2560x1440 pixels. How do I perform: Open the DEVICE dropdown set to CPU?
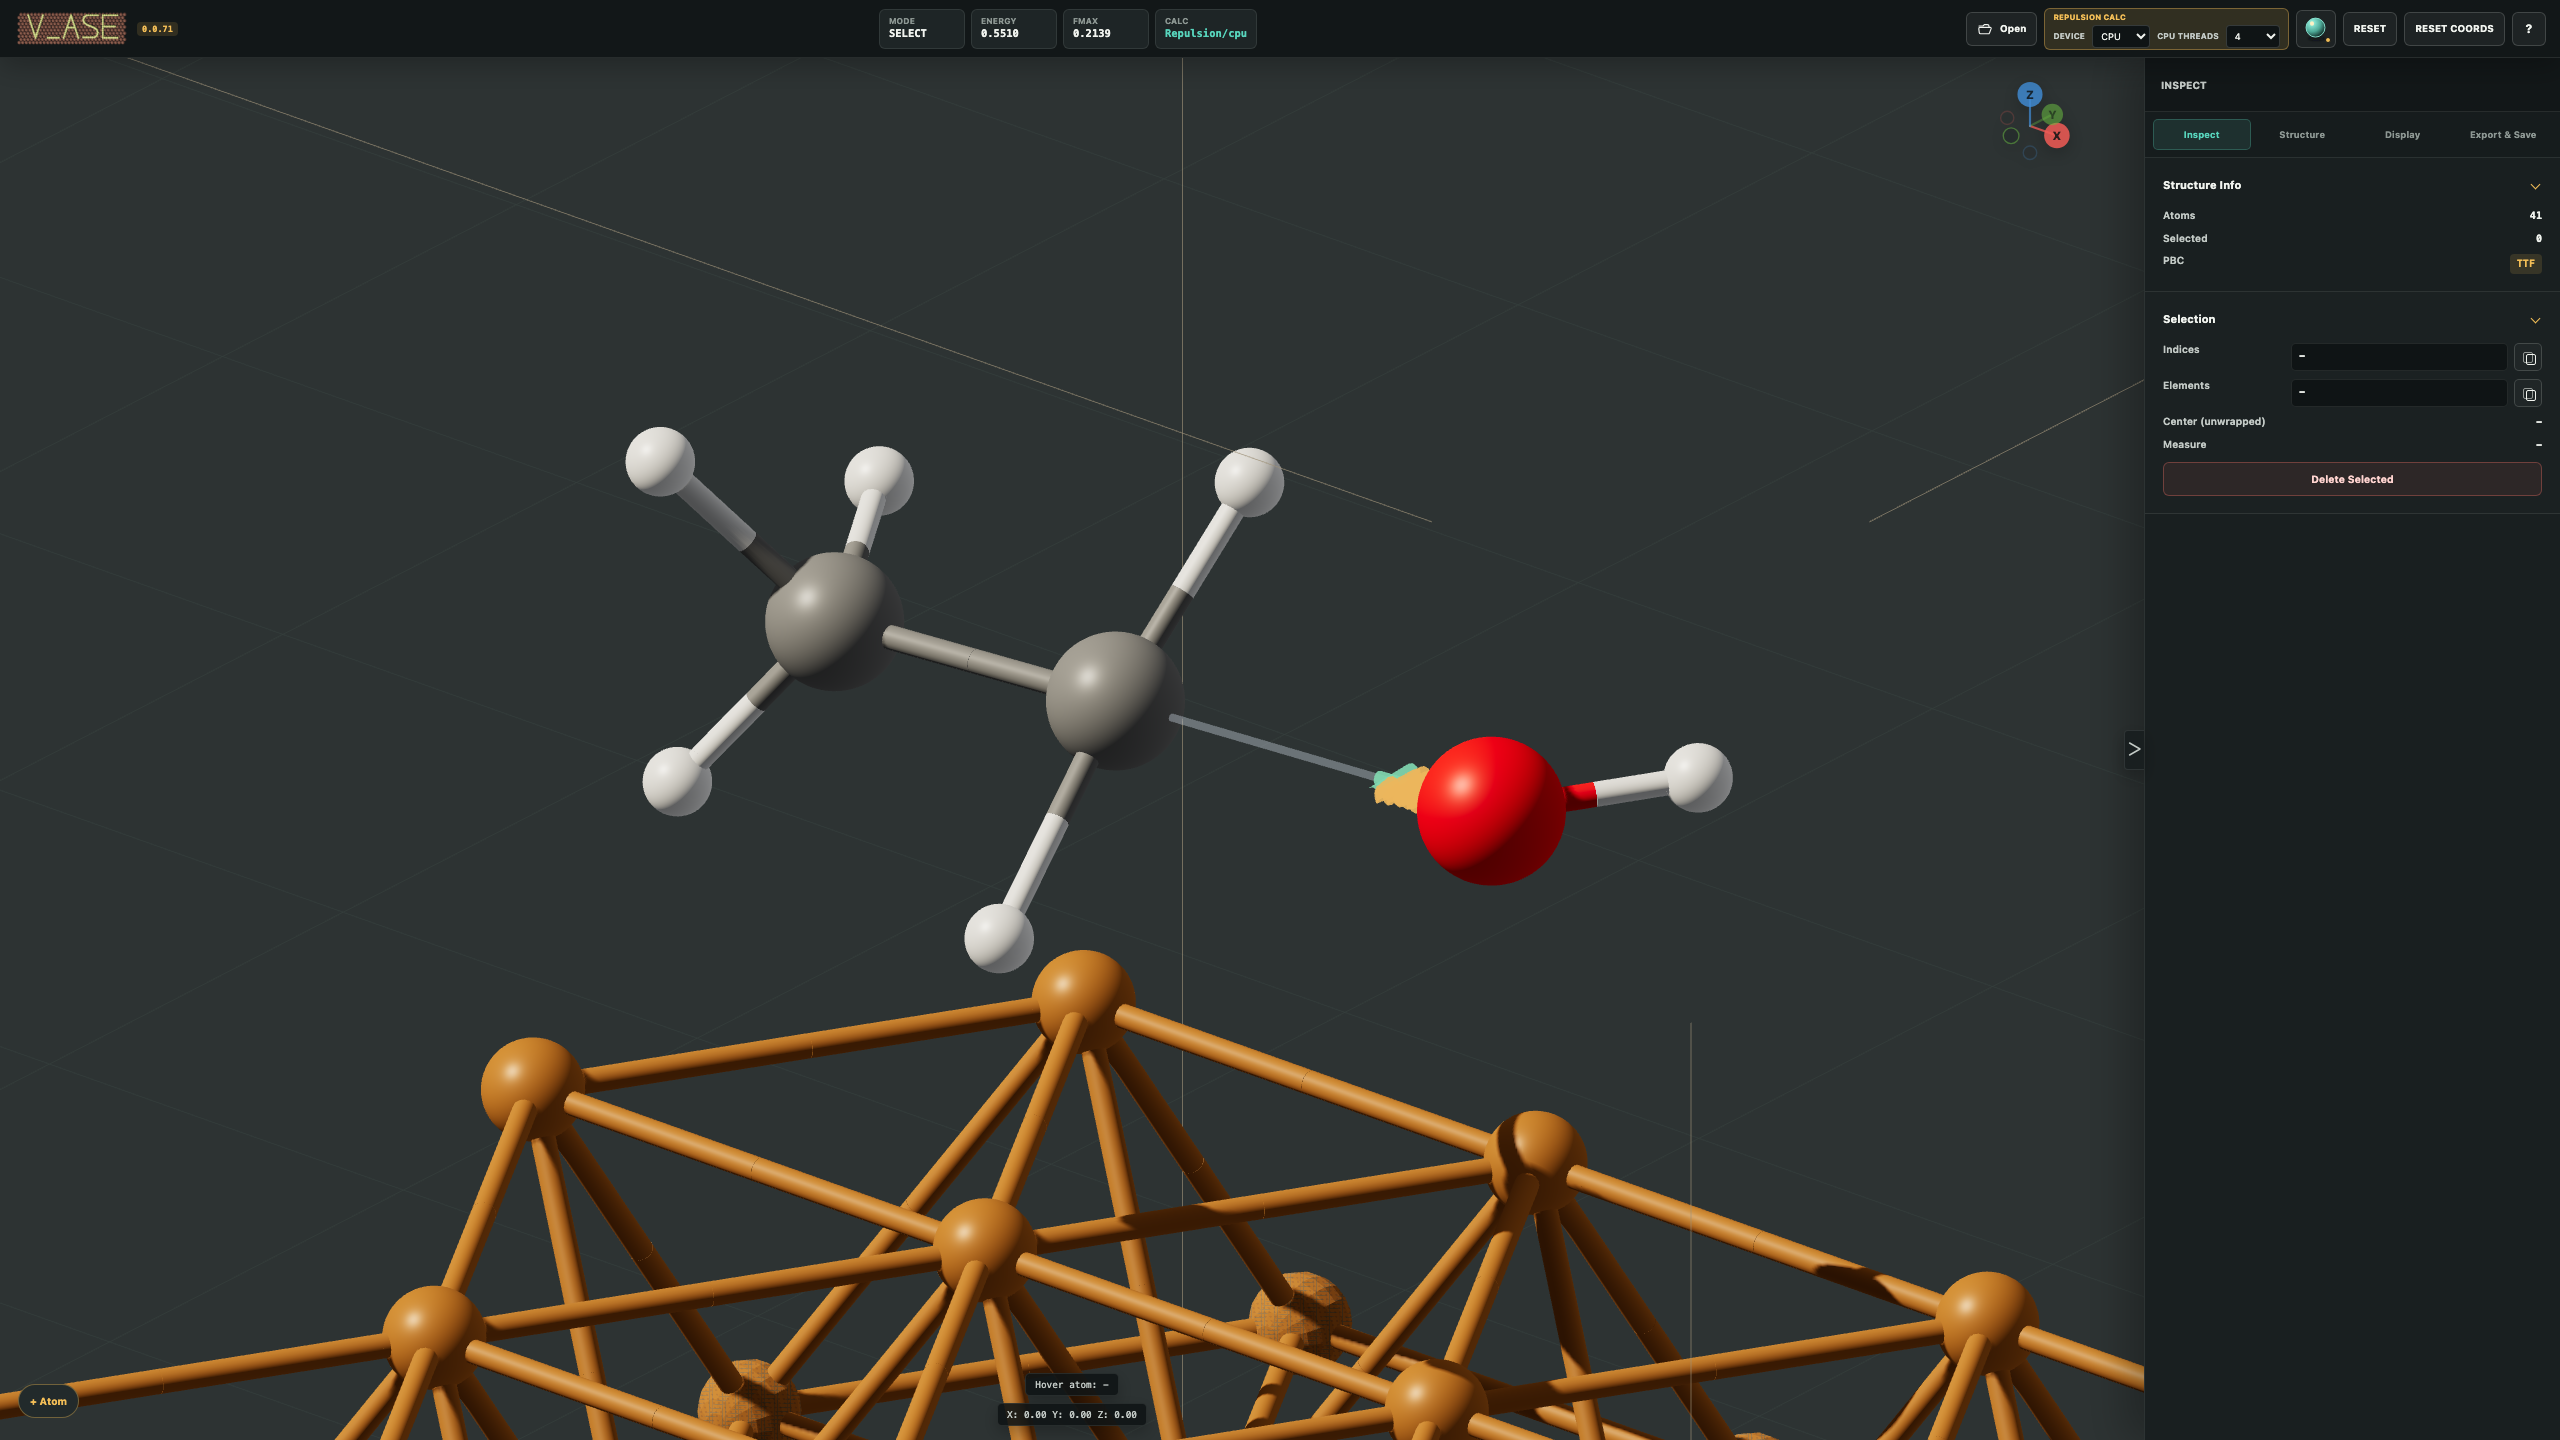click(x=2121, y=36)
